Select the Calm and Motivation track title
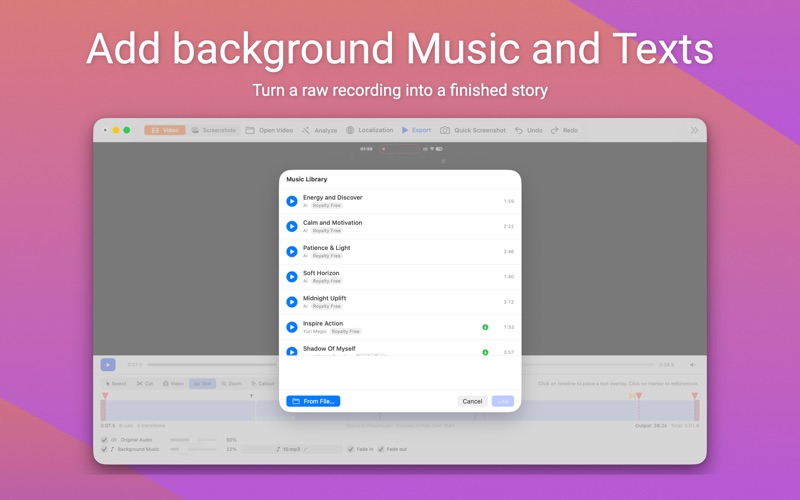The height and width of the screenshot is (500, 800). tap(333, 222)
